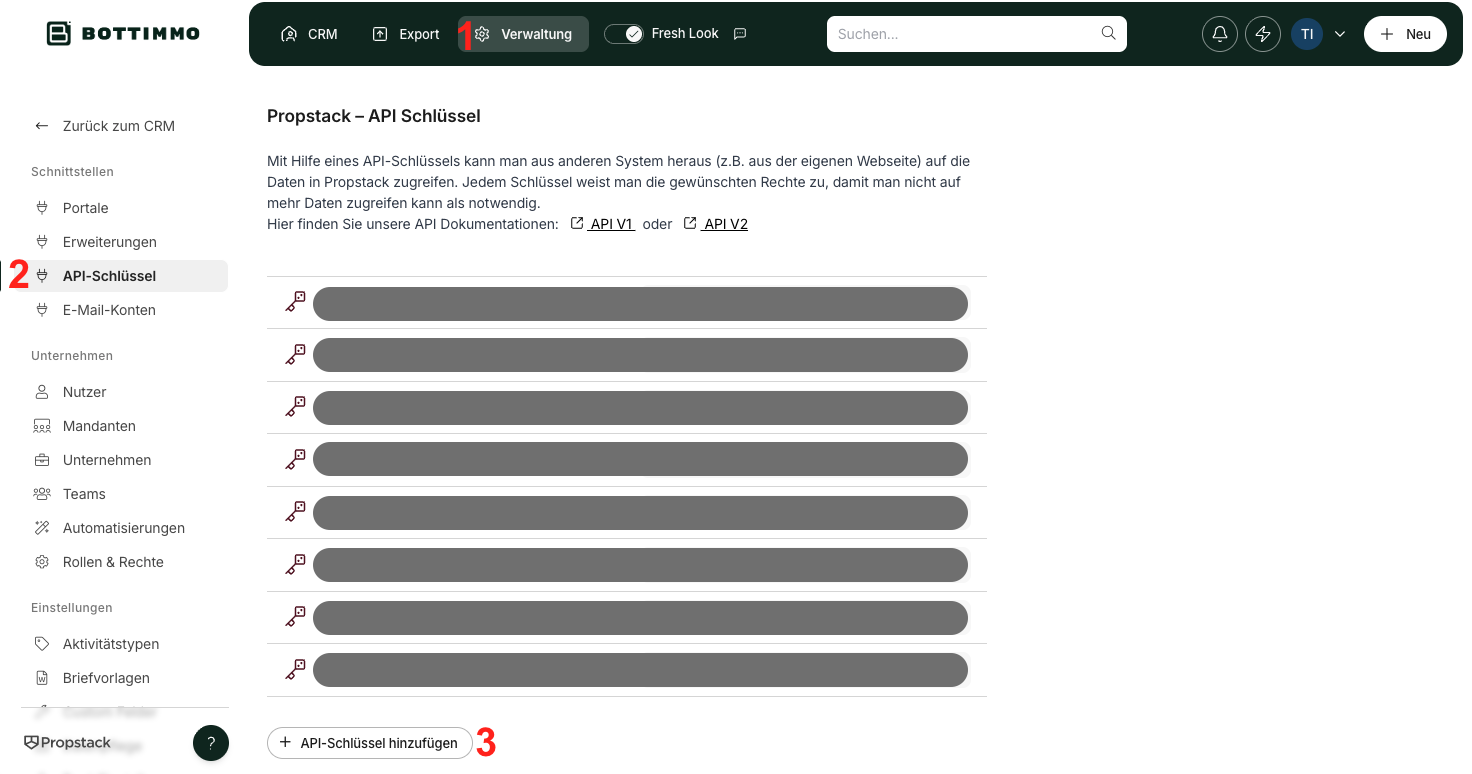Open Mandanten in the sidebar
The image size is (1472, 774).
pyautogui.click(x=99, y=426)
